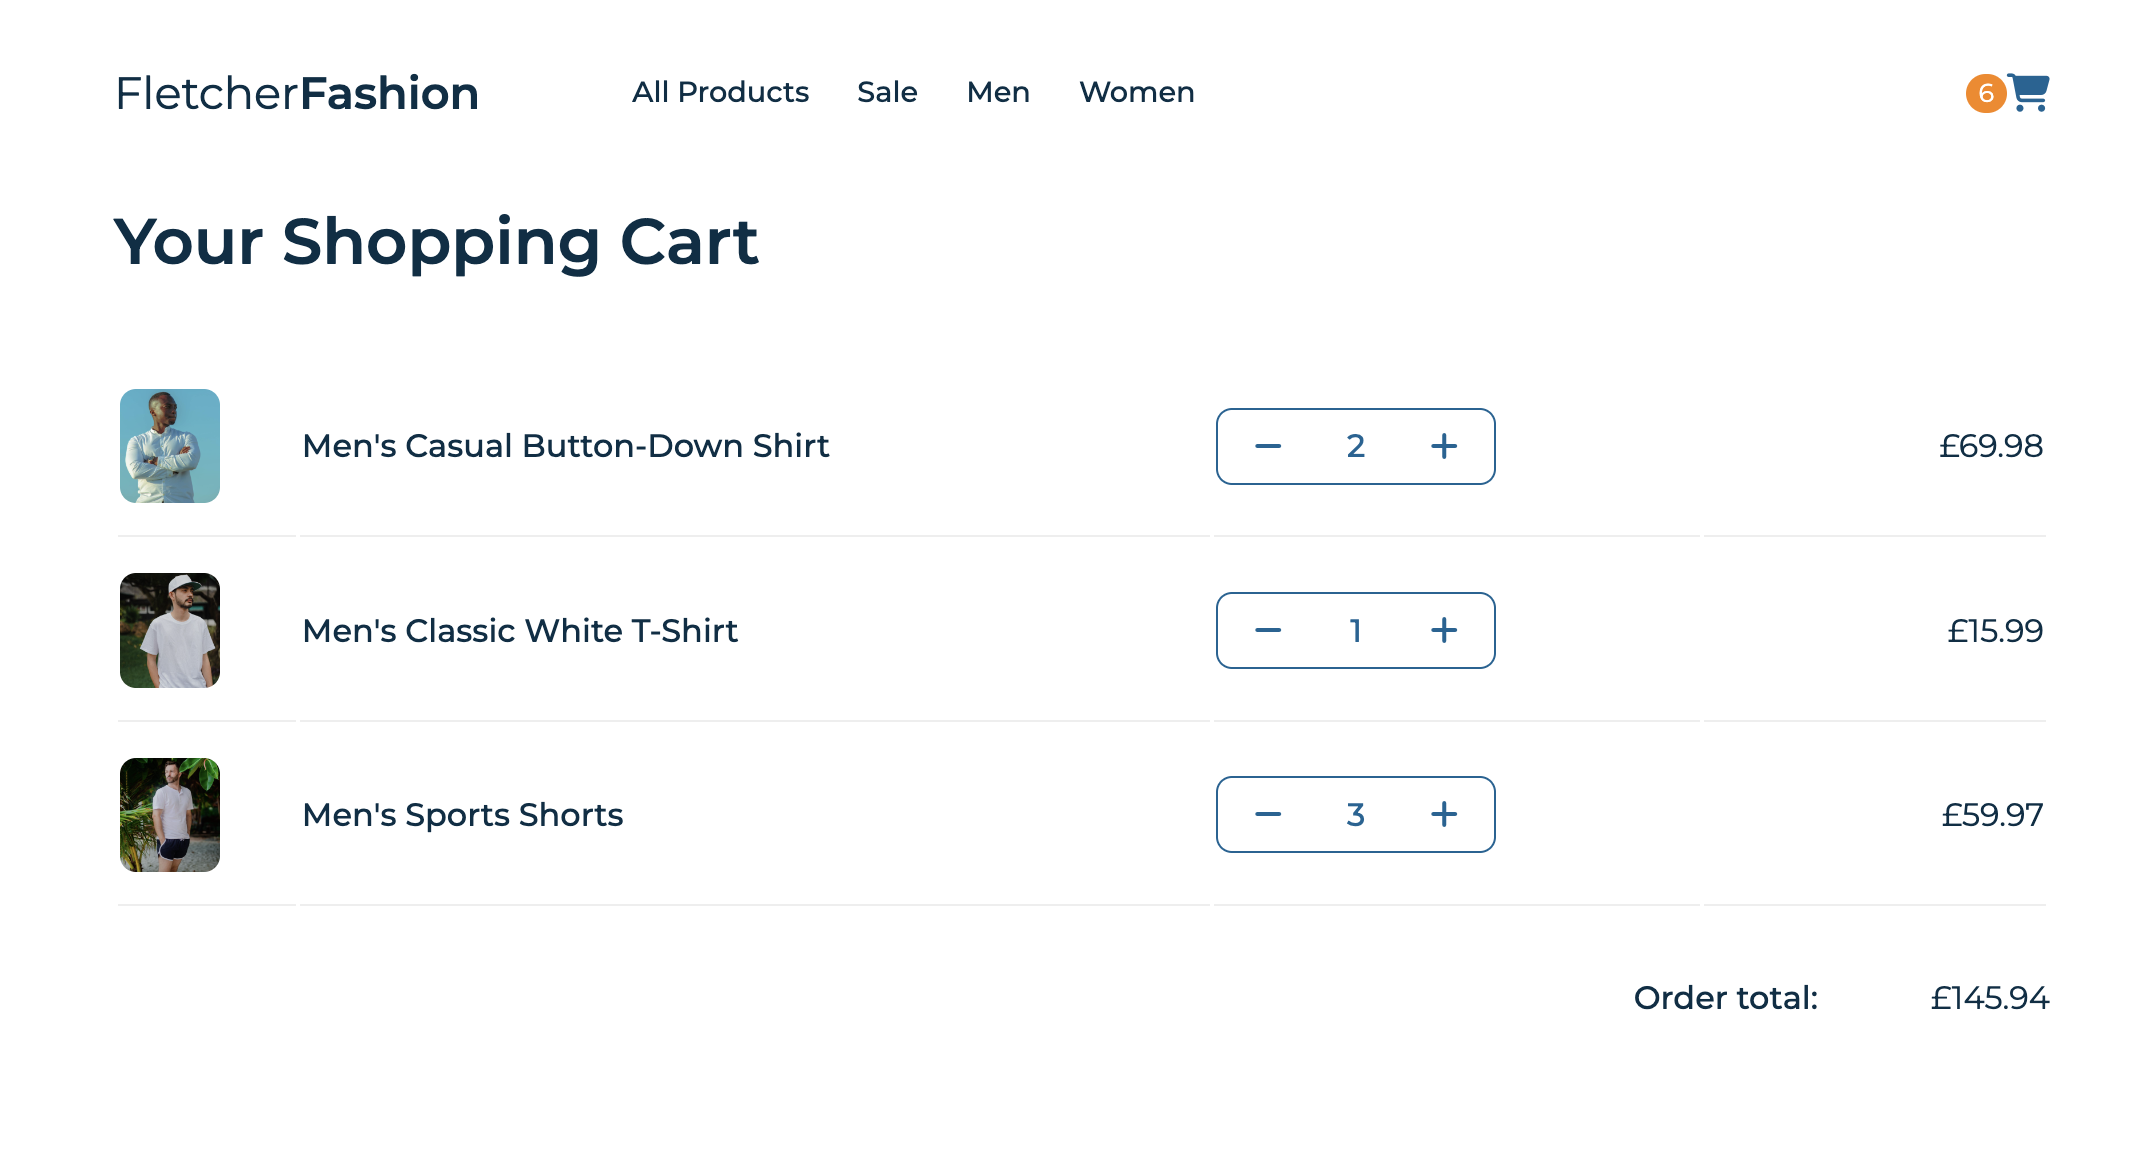Click the minus icon for Men's Casual Button-Down Shirt
Viewport: 2144px width, 1162px height.
[1267, 447]
